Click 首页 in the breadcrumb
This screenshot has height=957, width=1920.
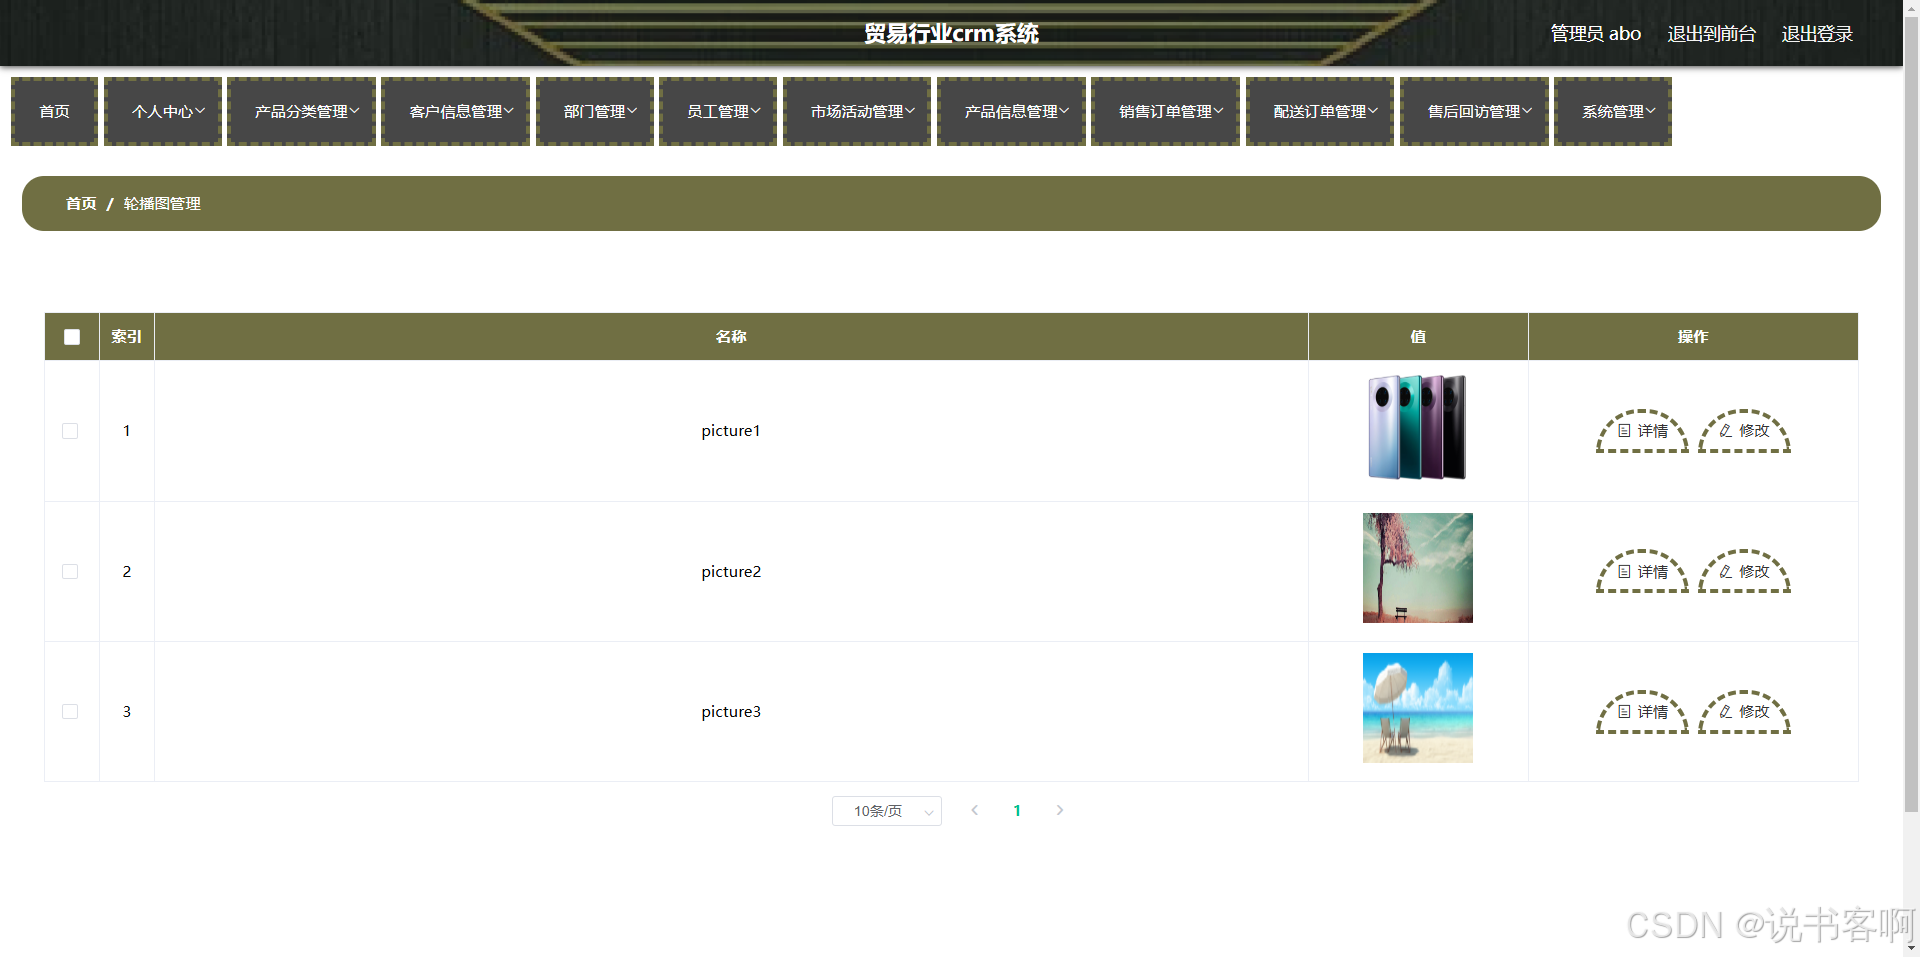[x=81, y=204]
